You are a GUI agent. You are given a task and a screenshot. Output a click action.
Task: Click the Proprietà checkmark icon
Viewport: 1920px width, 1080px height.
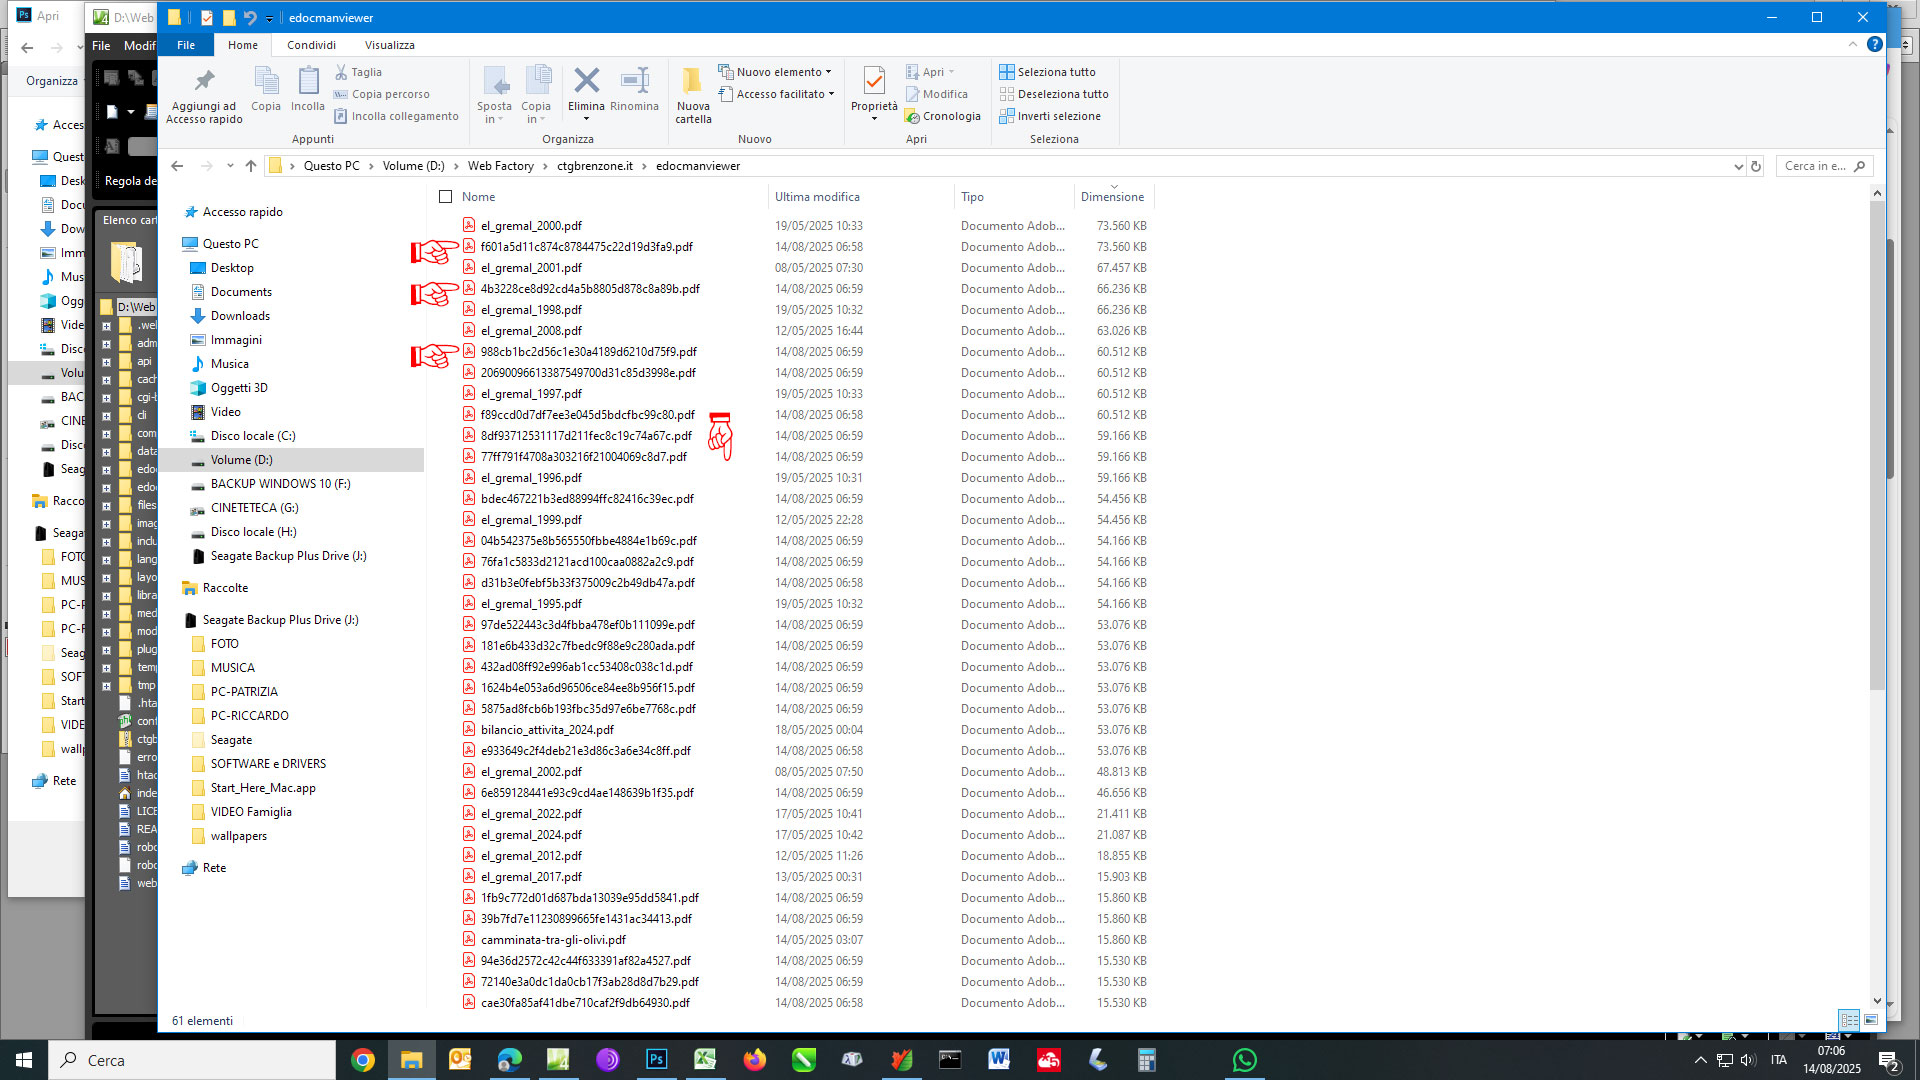pyautogui.click(x=874, y=80)
